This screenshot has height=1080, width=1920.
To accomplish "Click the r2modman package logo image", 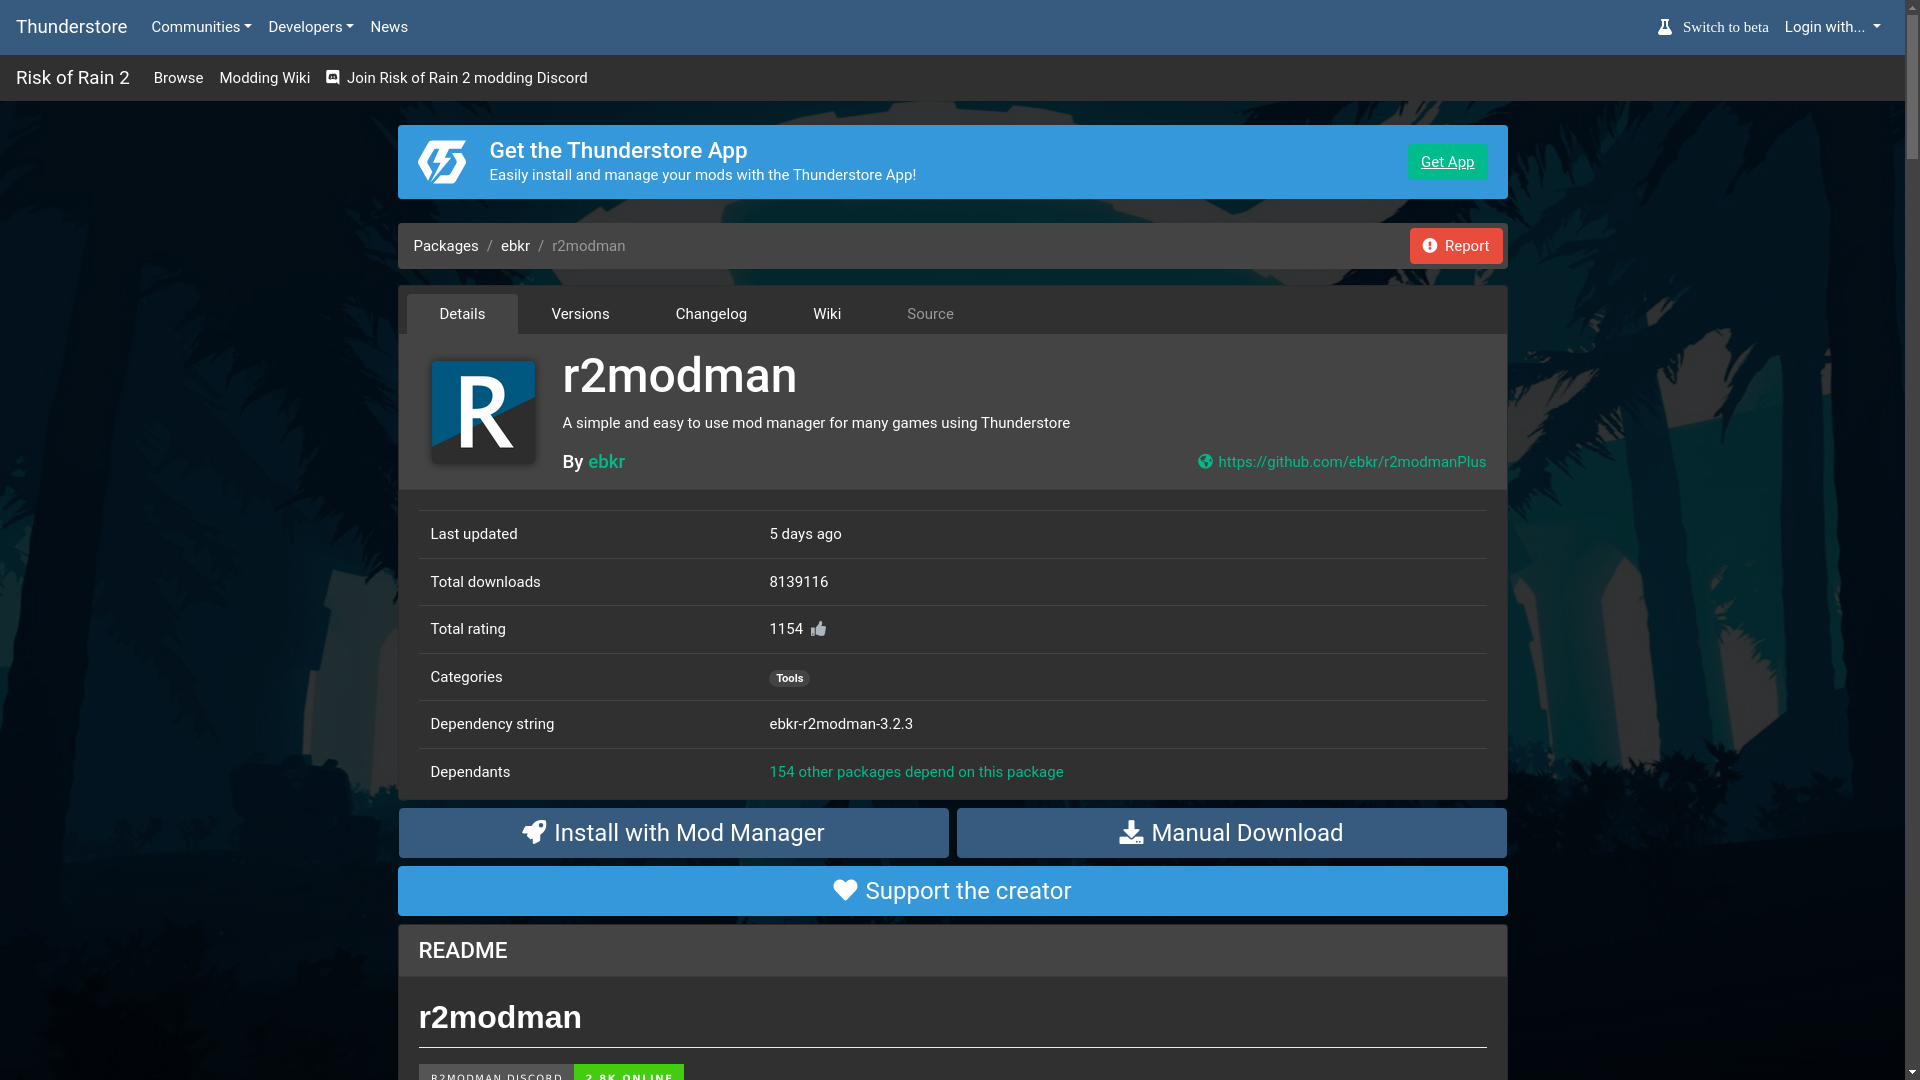I will pyautogui.click(x=483, y=411).
